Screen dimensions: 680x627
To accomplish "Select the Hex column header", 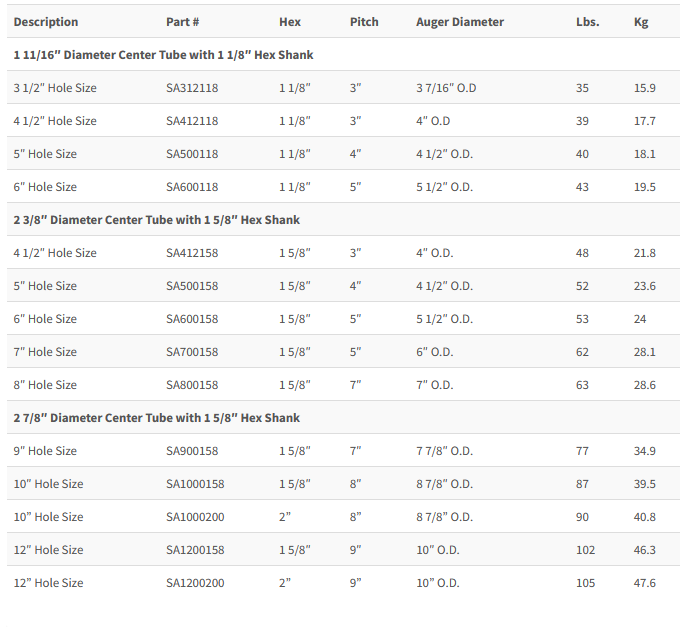I will click(x=290, y=22).
